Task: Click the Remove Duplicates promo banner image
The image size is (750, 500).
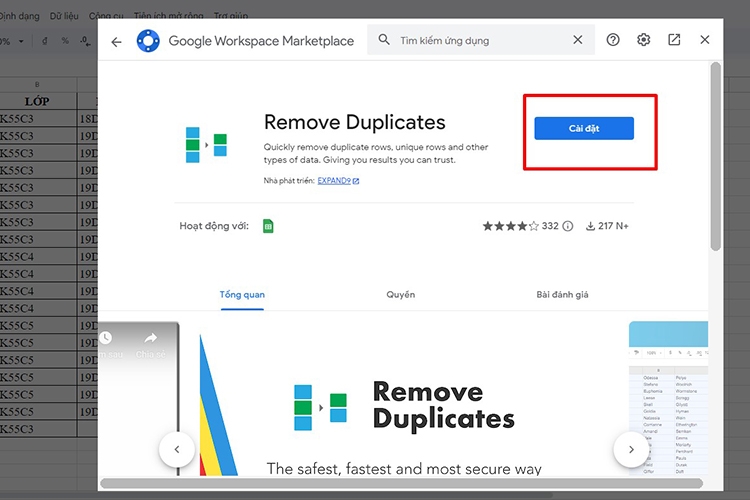Action: tap(404, 399)
